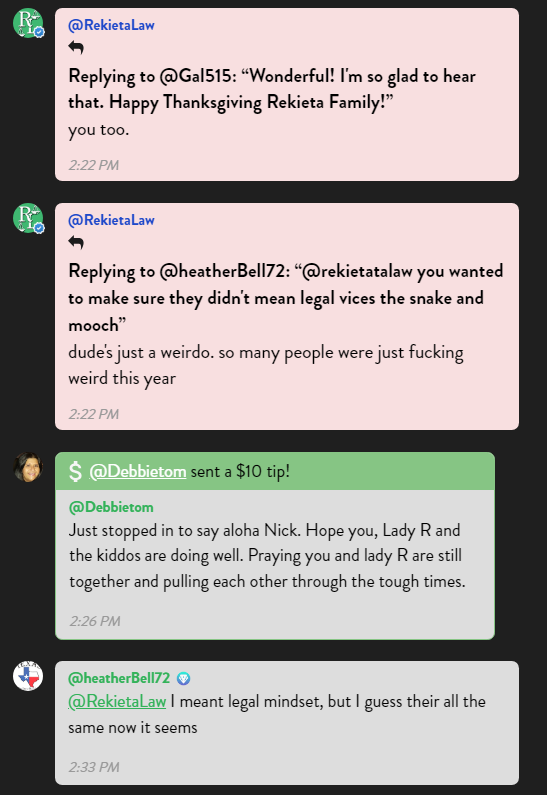Image resolution: width=547 pixels, height=795 pixels.
Task: Click the @RekietaLaw mention in heatherBell72's message
Action: point(117,702)
